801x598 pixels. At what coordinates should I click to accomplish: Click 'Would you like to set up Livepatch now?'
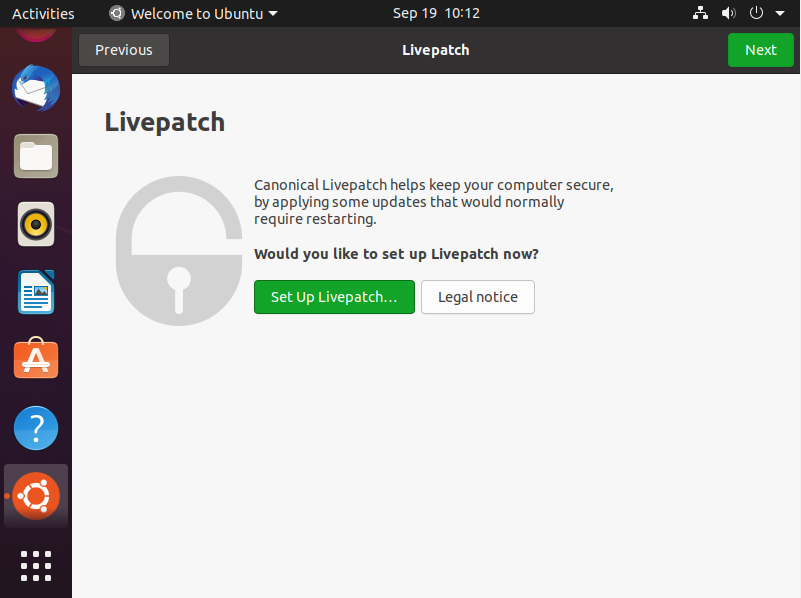click(396, 254)
